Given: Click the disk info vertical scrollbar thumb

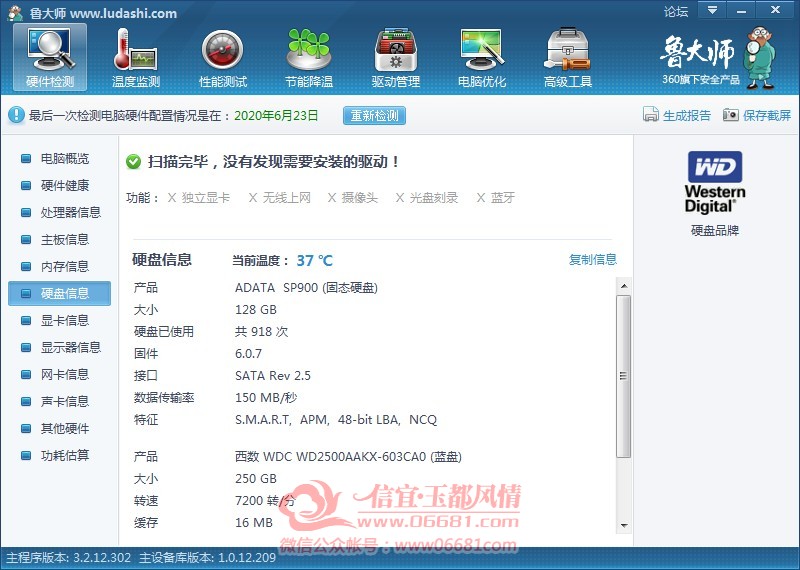Looking at the screenshot, I should click(x=623, y=376).
